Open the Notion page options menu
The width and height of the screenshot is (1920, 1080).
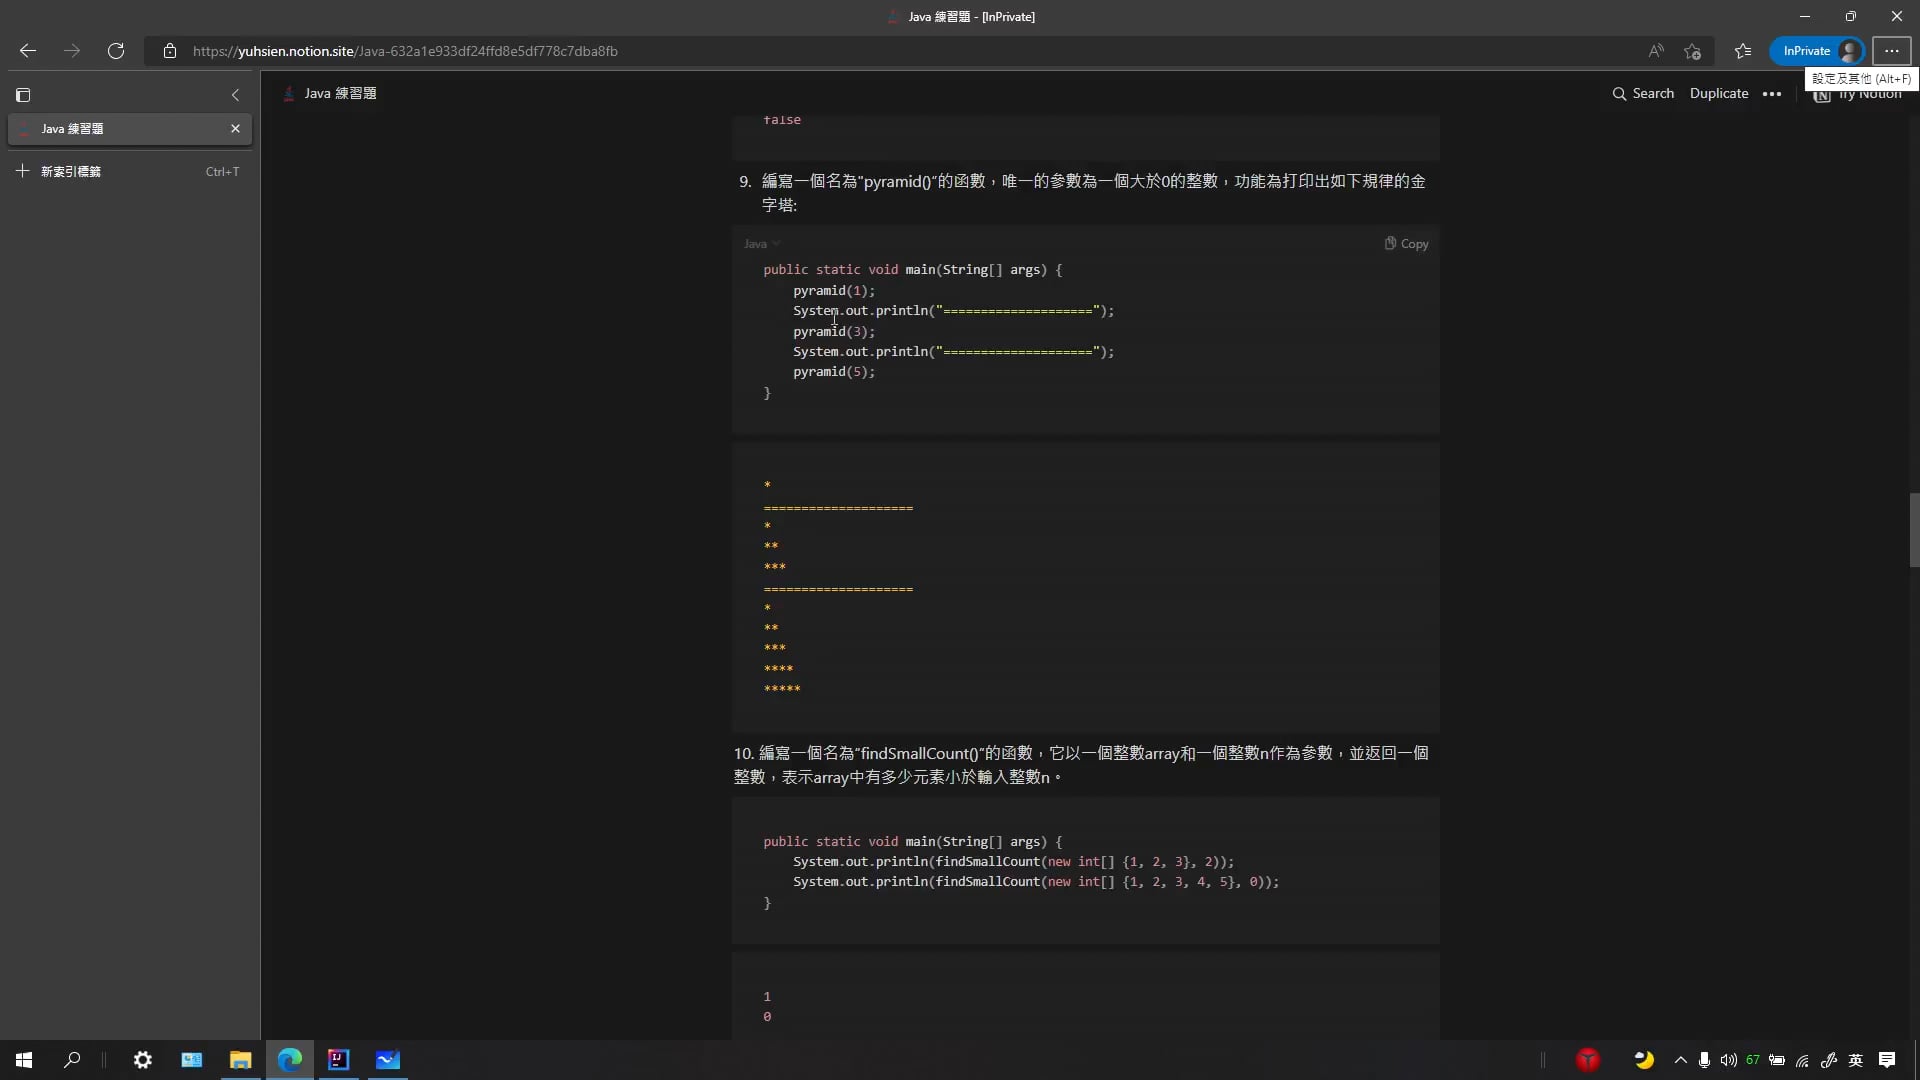pyautogui.click(x=1772, y=93)
